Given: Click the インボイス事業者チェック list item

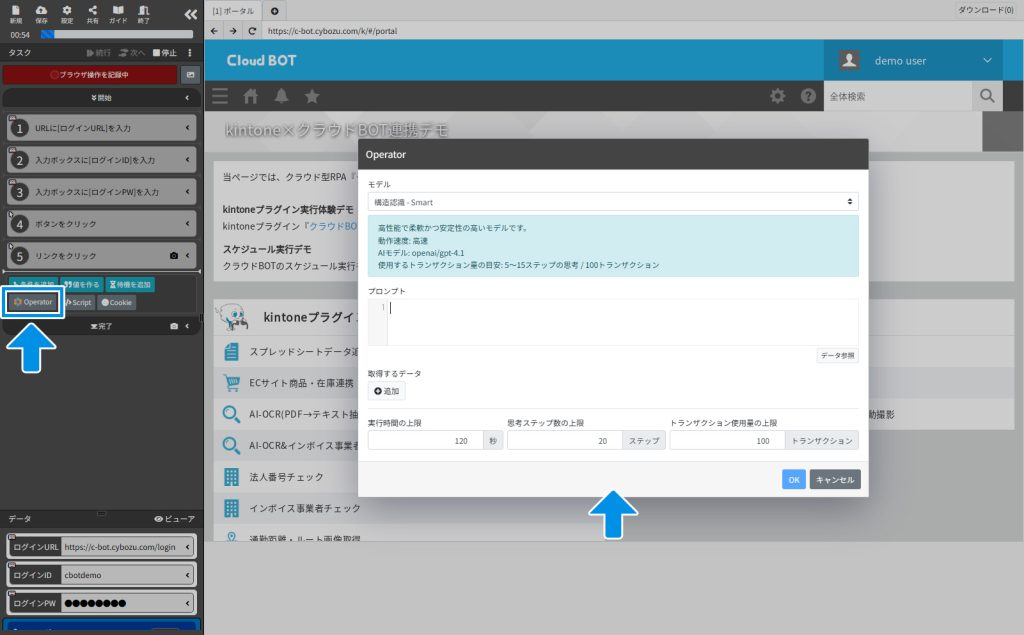Looking at the screenshot, I should 304,508.
